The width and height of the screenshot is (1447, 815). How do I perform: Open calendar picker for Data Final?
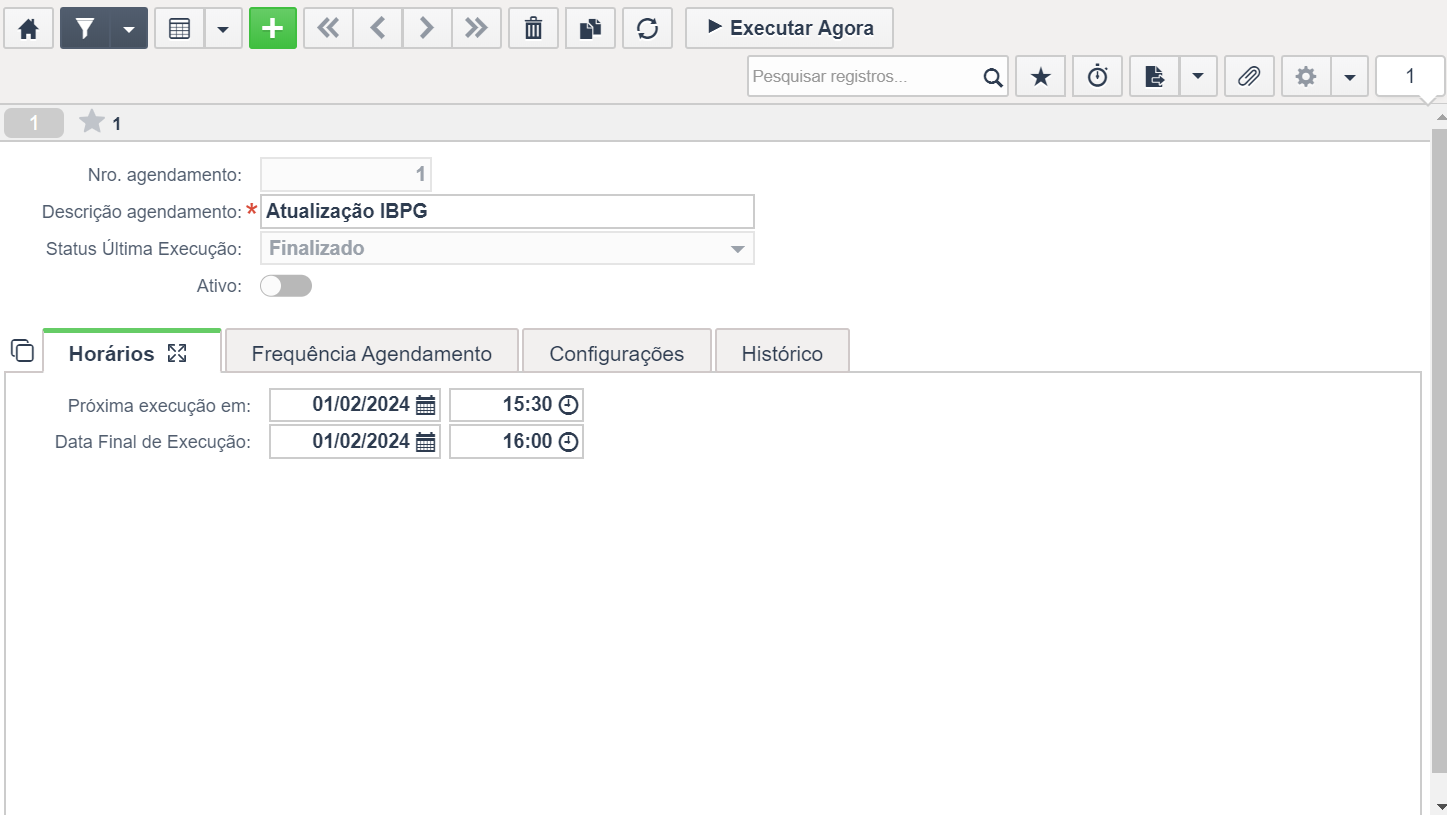point(426,442)
